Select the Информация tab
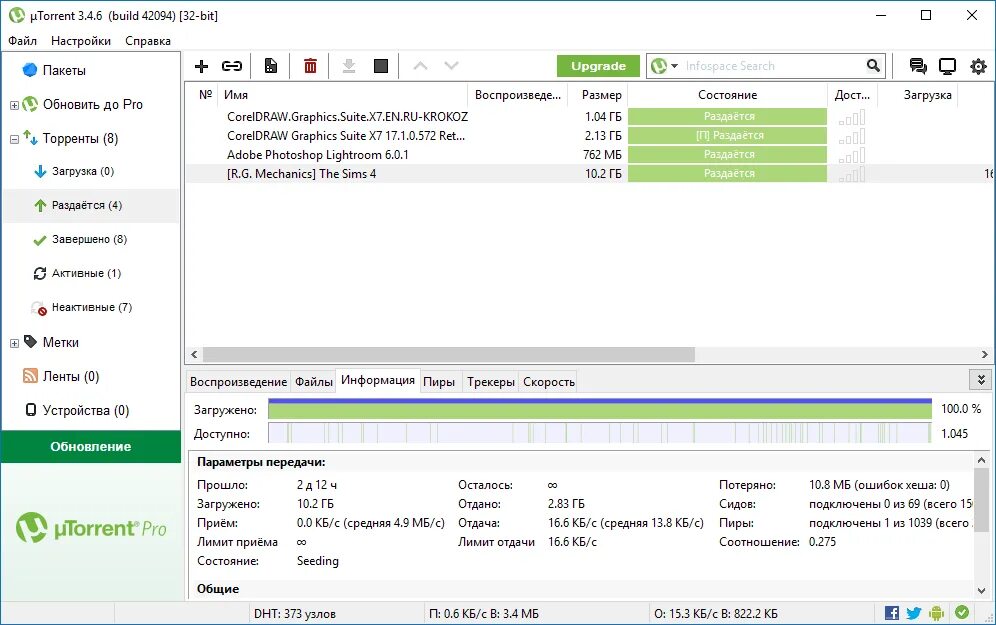This screenshot has height=625, width=996. pos(378,380)
